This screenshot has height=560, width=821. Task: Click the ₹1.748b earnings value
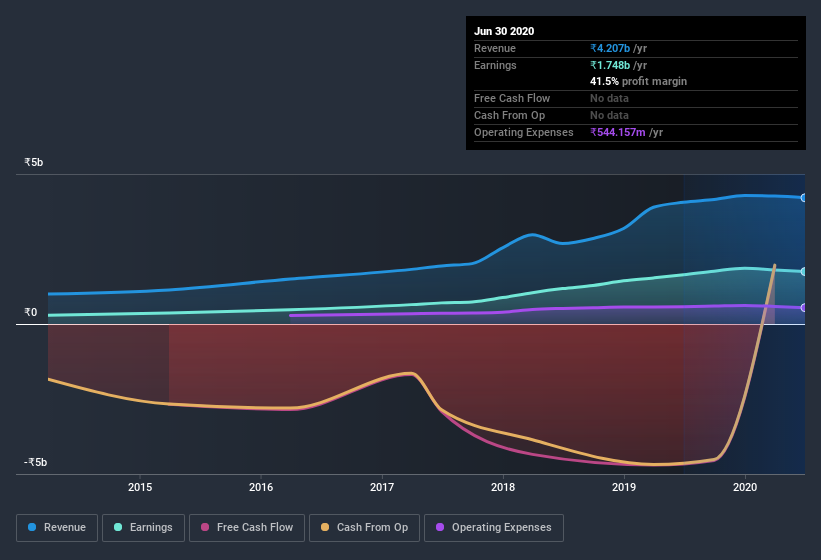[x=610, y=65]
